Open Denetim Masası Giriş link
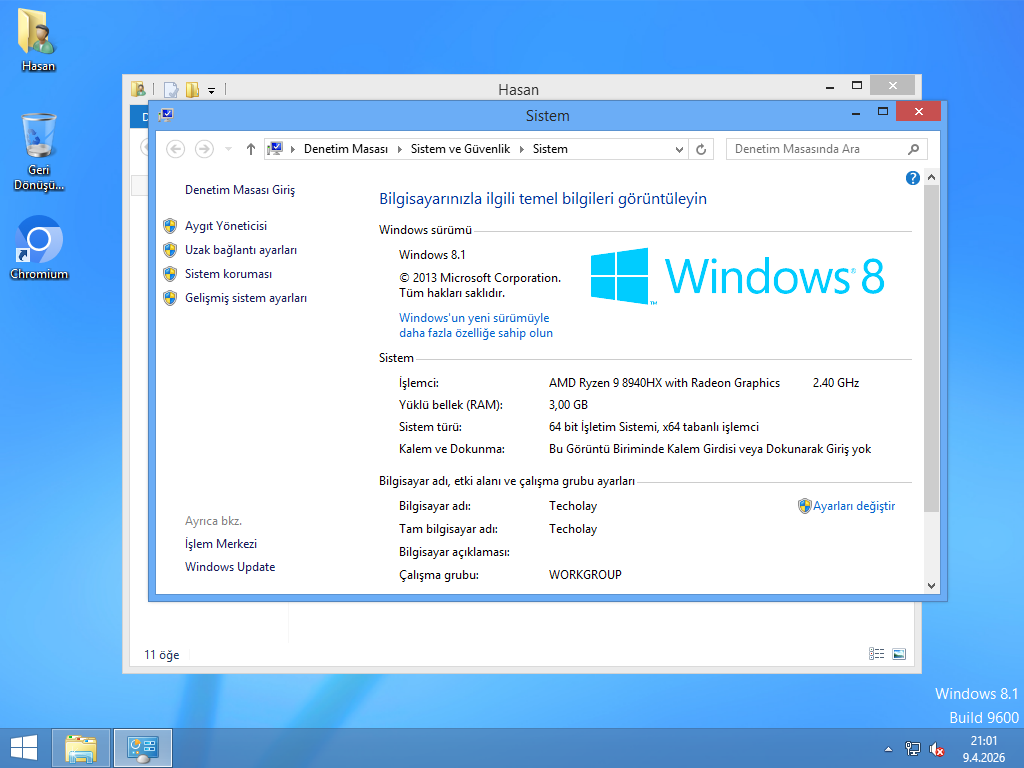 [x=240, y=190]
